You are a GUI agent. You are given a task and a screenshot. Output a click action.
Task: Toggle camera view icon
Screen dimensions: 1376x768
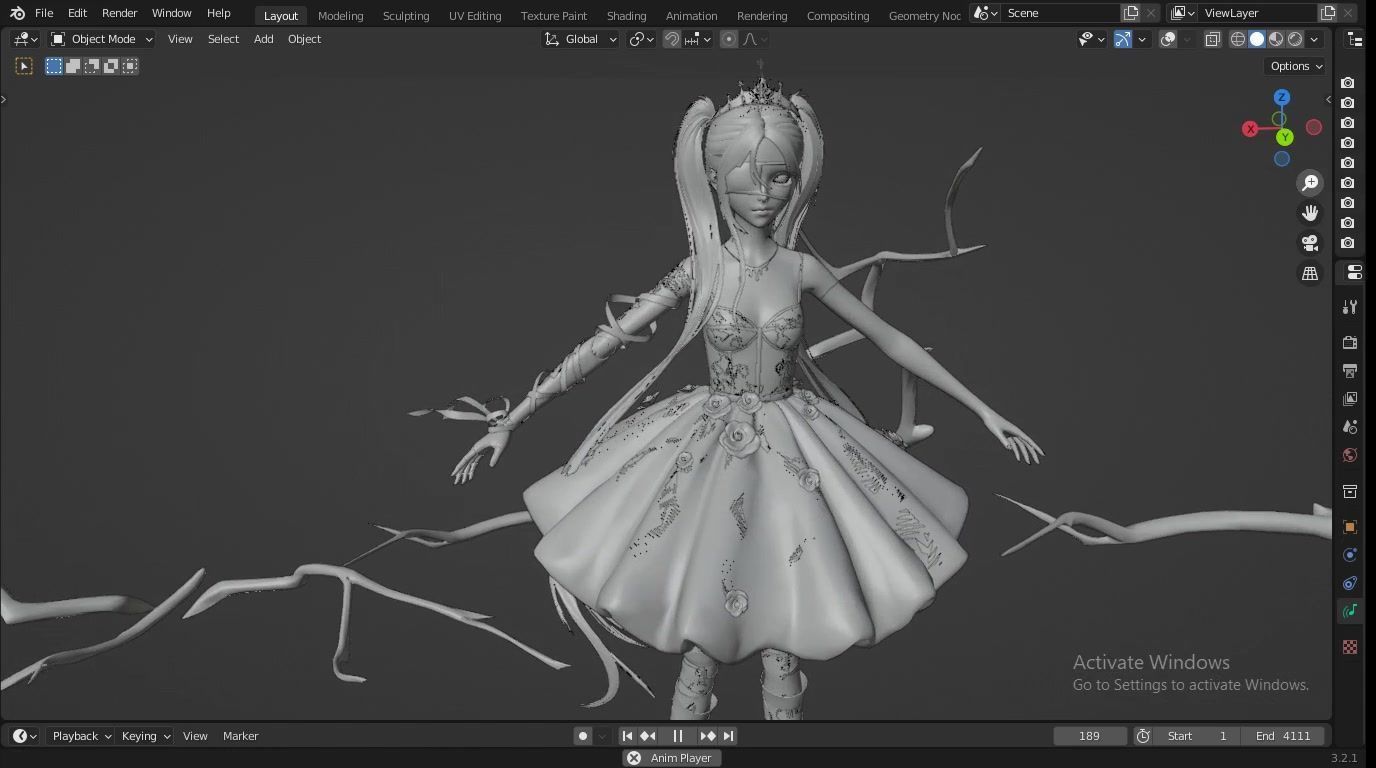point(1310,243)
